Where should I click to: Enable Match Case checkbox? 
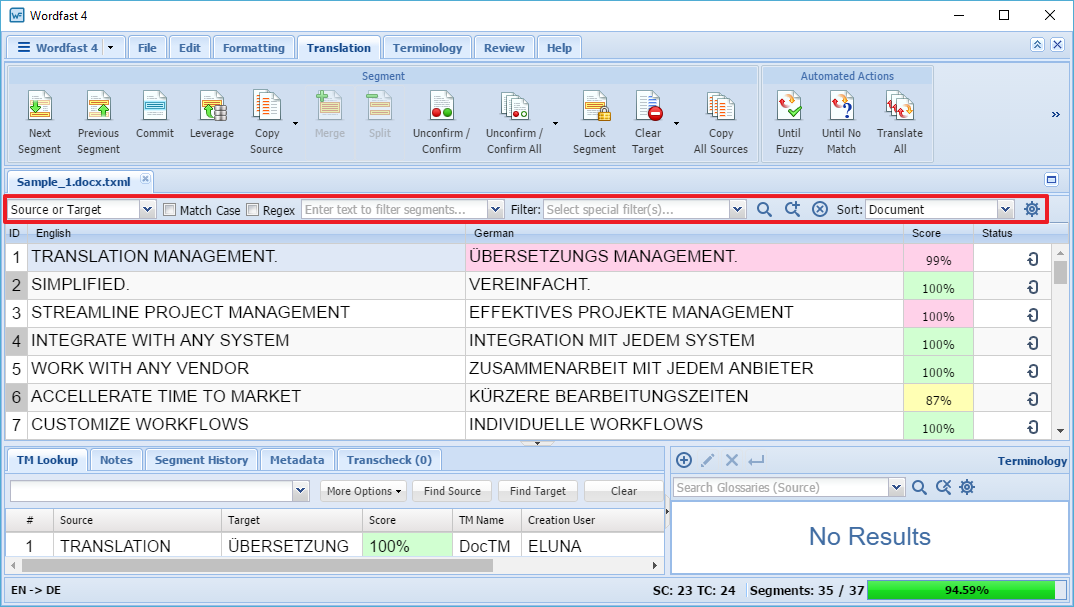click(169, 210)
